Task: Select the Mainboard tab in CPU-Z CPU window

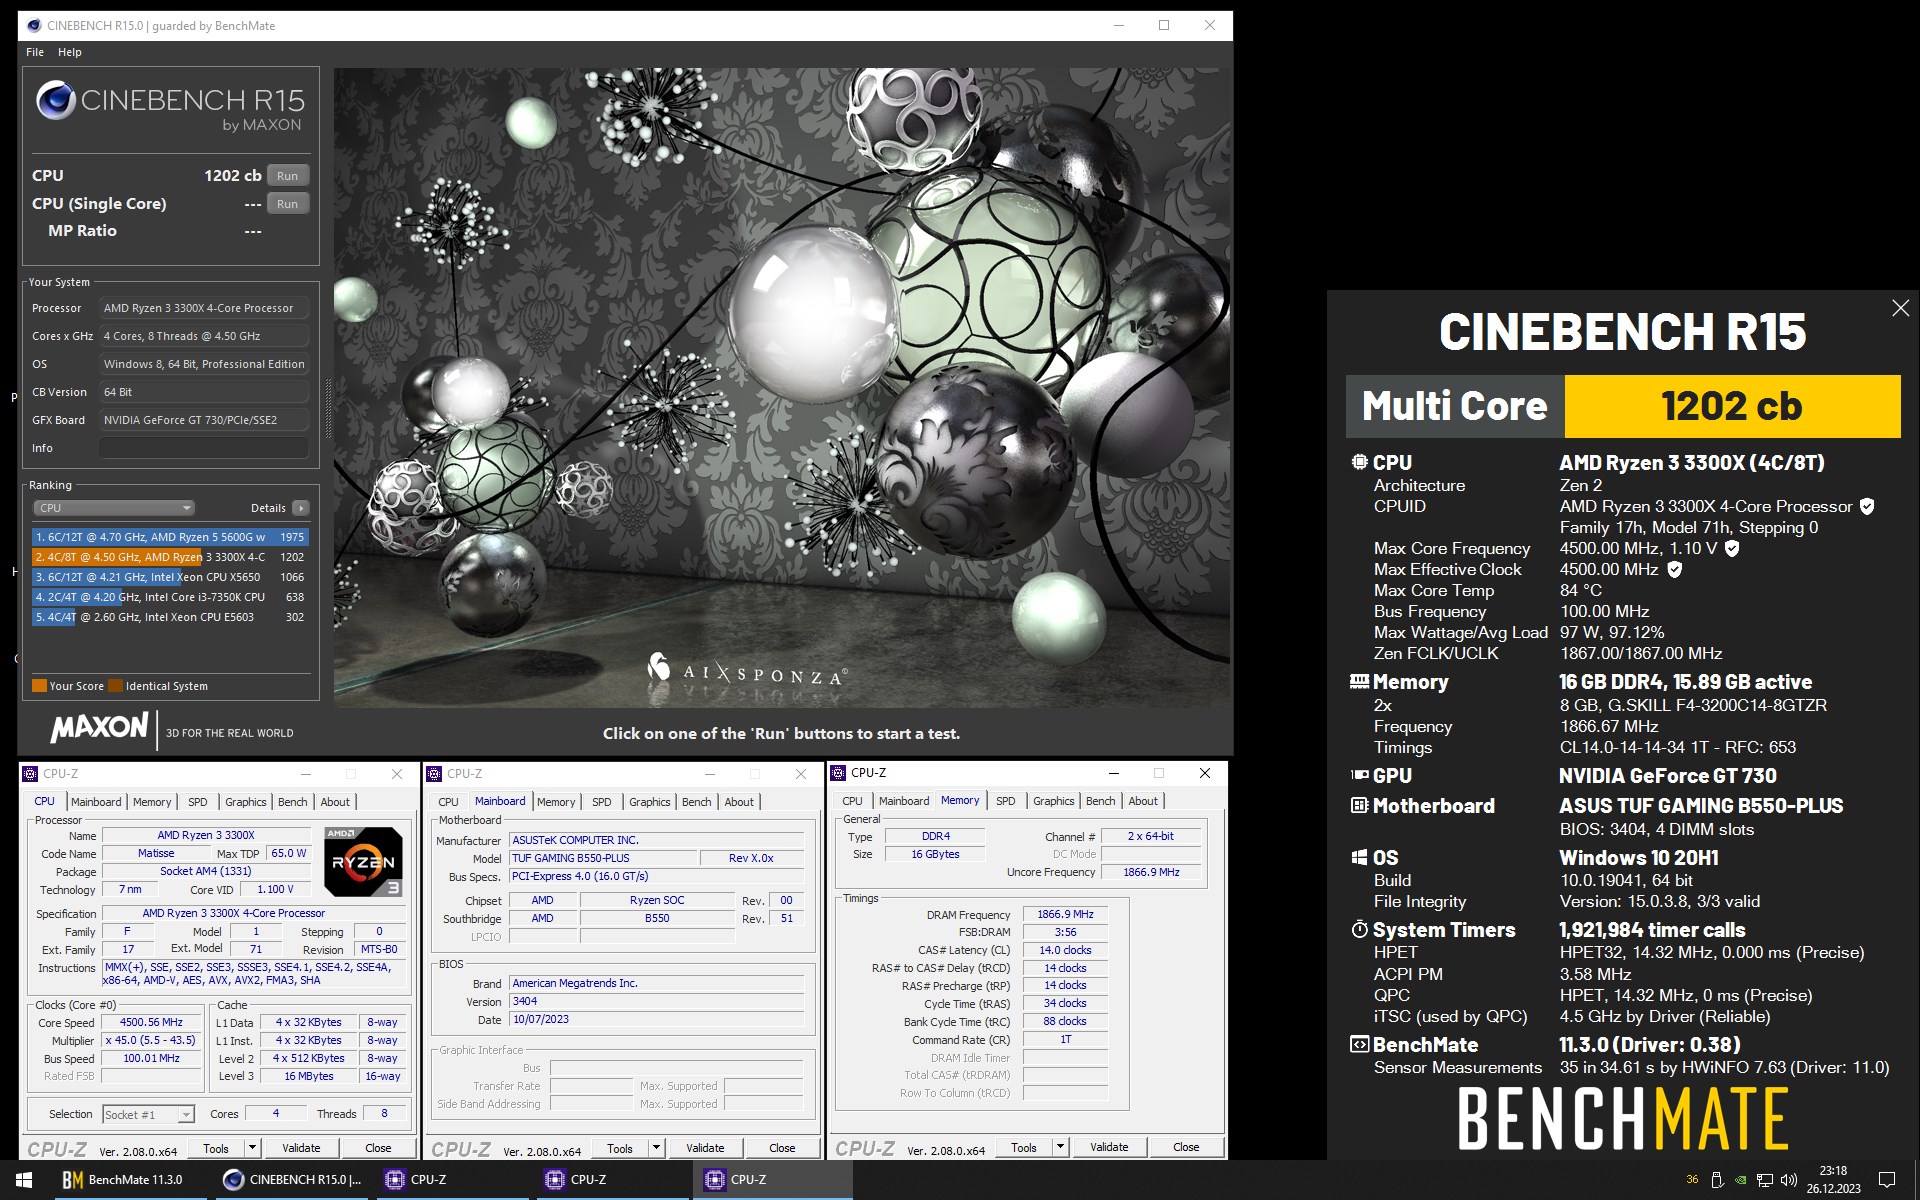Action: click(x=96, y=802)
